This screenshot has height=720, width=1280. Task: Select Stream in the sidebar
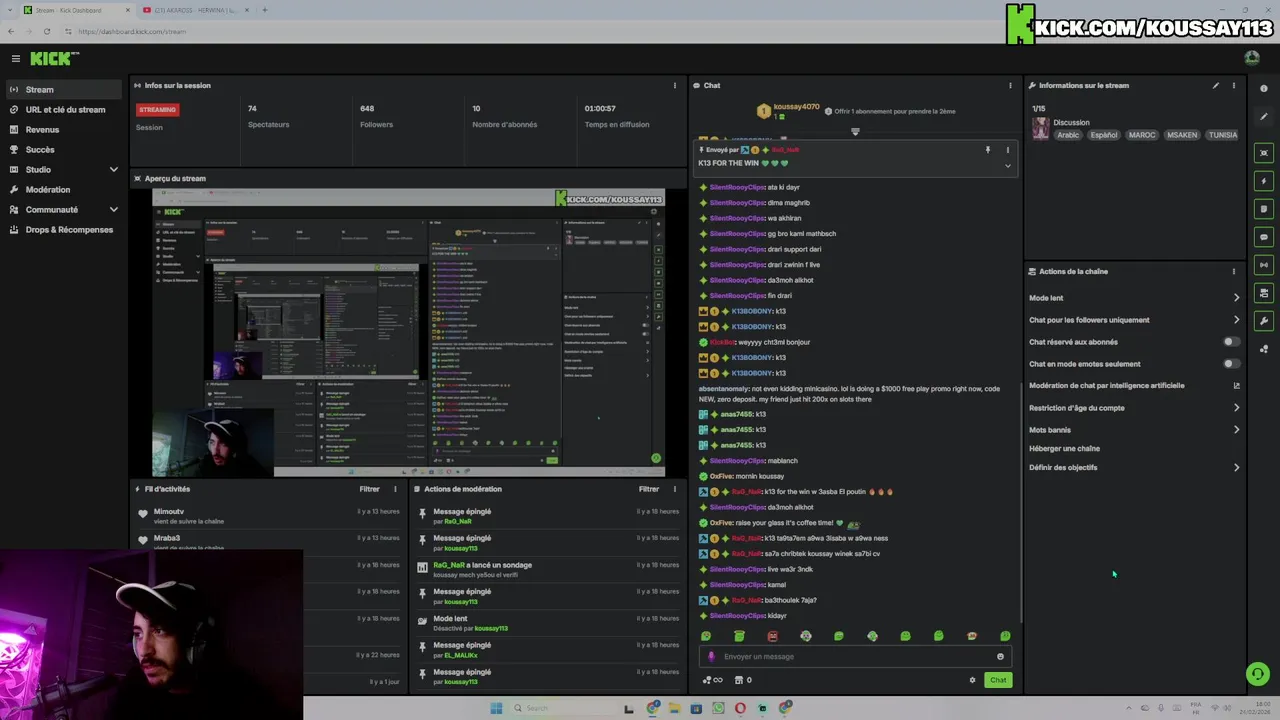[64, 90]
